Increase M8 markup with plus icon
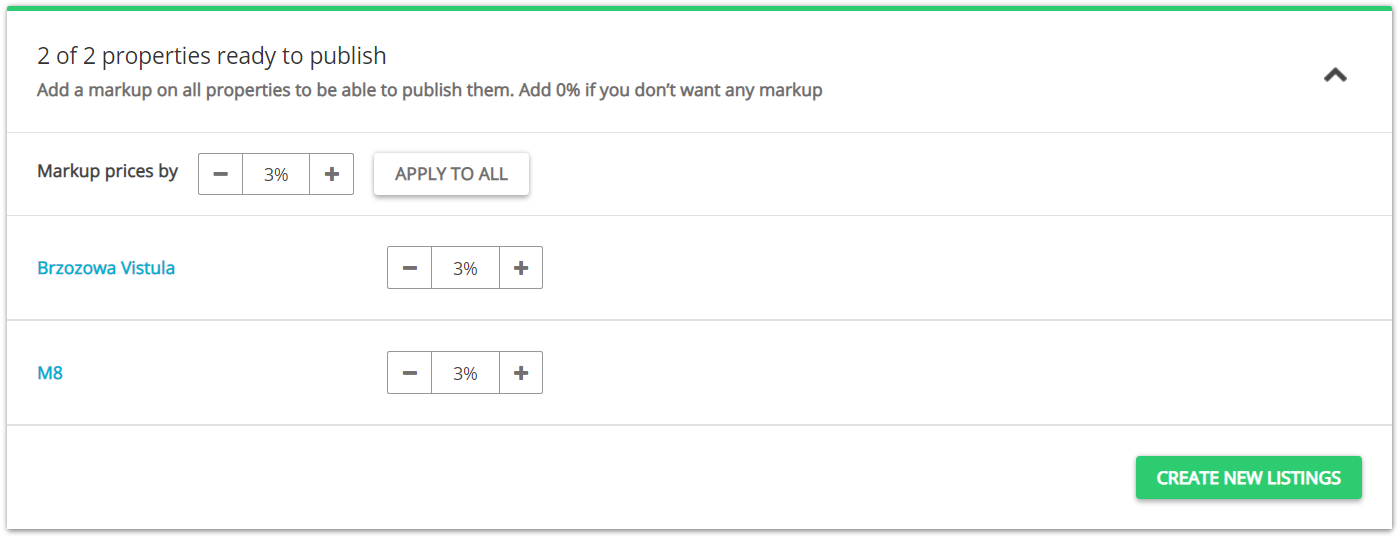 click(521, 373)
